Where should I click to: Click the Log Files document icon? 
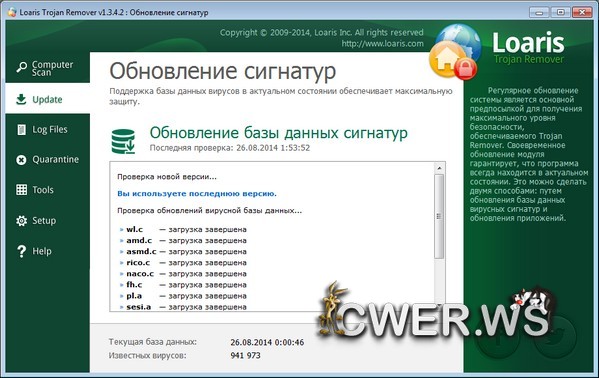click(21, 130)
